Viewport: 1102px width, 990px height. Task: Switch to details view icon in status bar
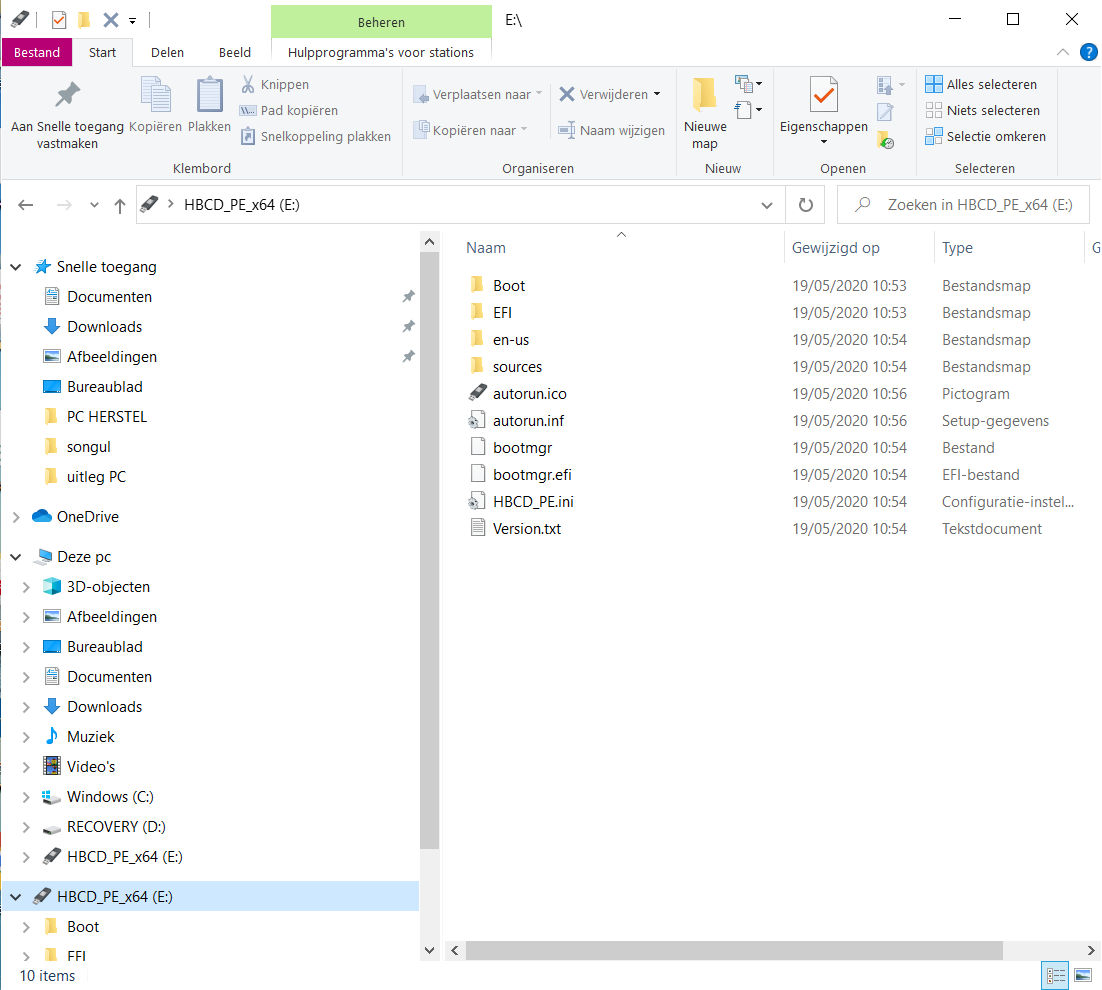point(1055,975)
